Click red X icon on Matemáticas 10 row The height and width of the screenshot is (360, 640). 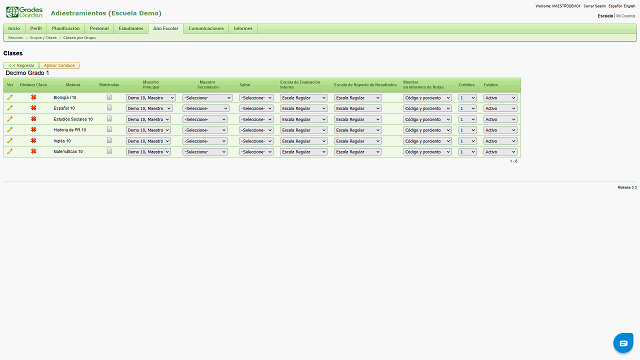pos(33,151)
